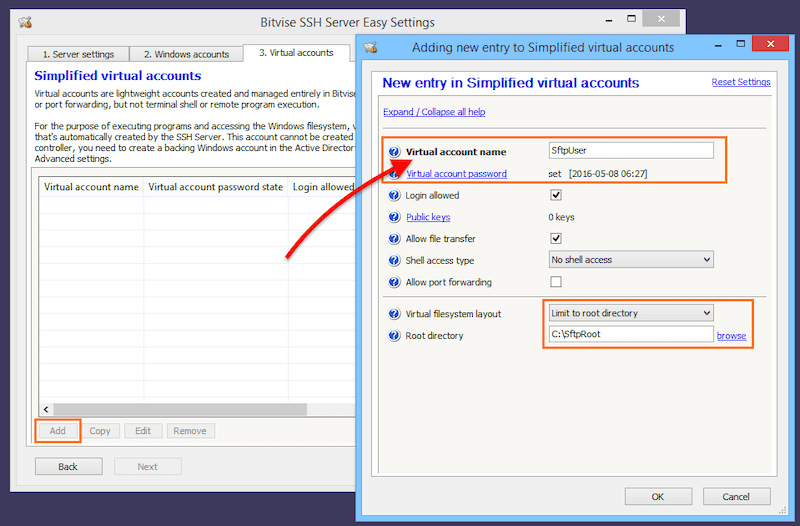Click Bitvise app icon in Easy Settings title bar
Screen dimensions: 800x526
tap(25, 22)
